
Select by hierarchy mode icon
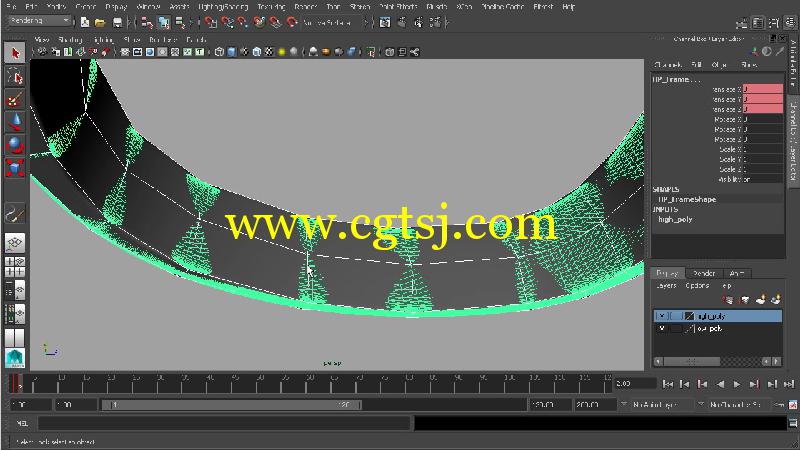tap(147, 22)
